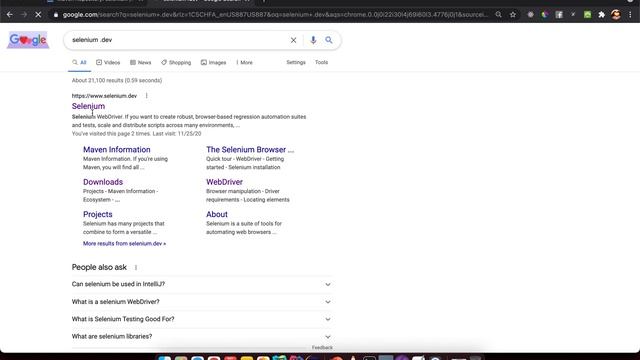Expand 'Can selenium be used in IntelliJ?'
The width and height of the screenshot is (640, 360).
pyautogui.click(x=202, y=284)
